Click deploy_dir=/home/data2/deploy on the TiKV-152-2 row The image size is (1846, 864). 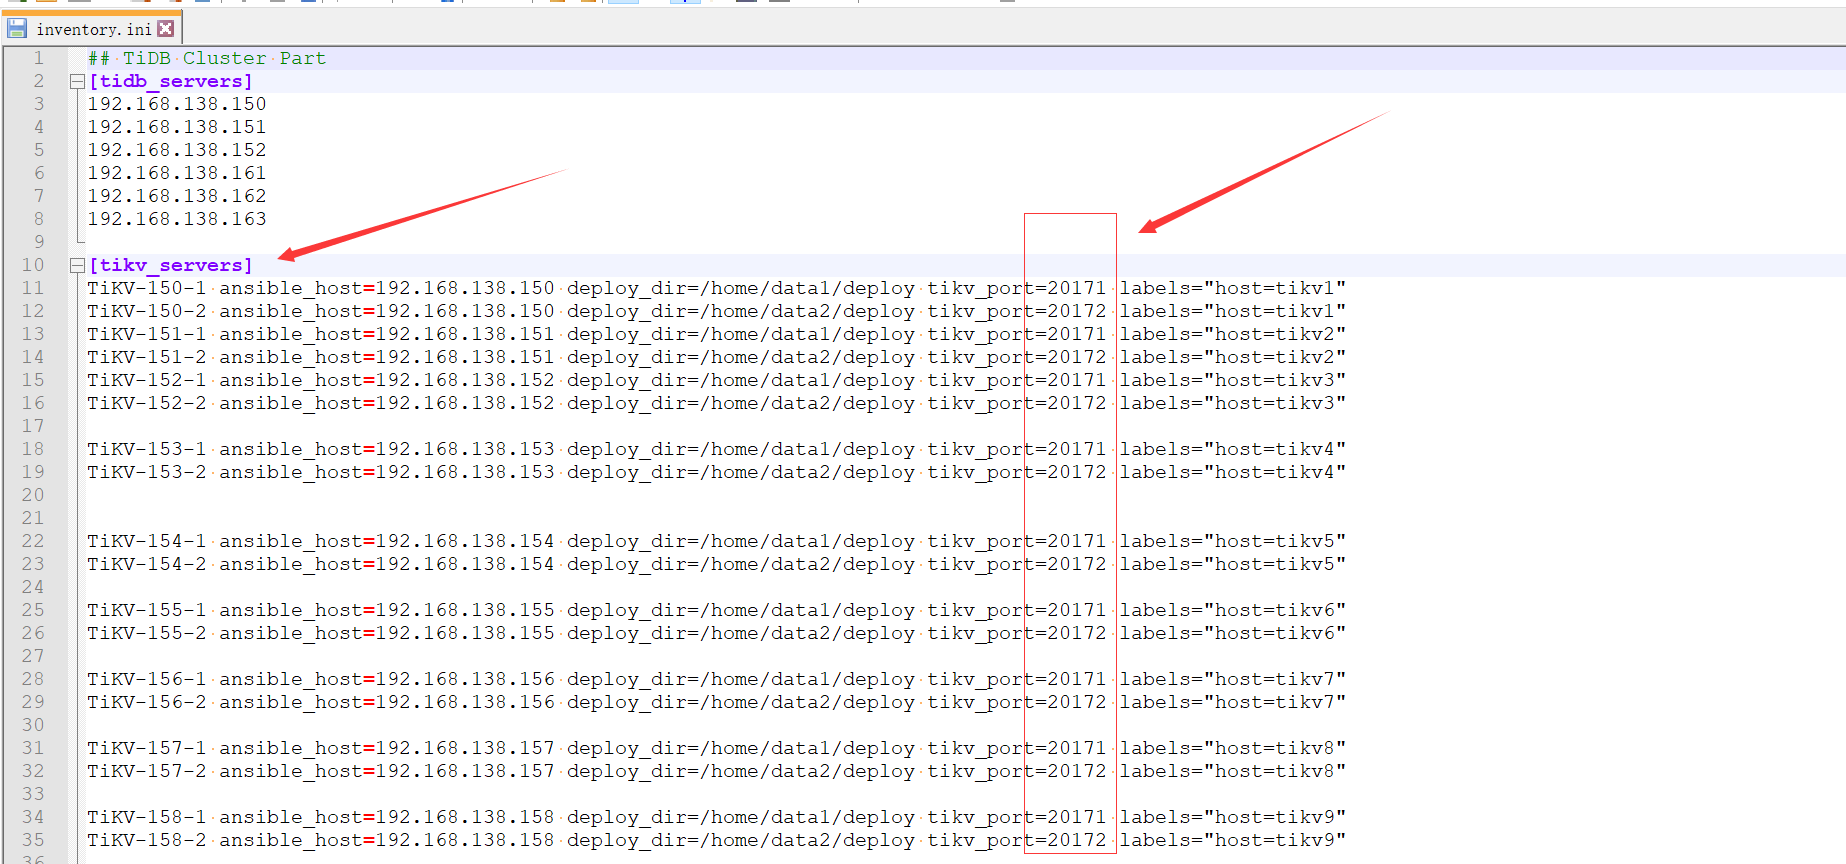tap(741, 403)
